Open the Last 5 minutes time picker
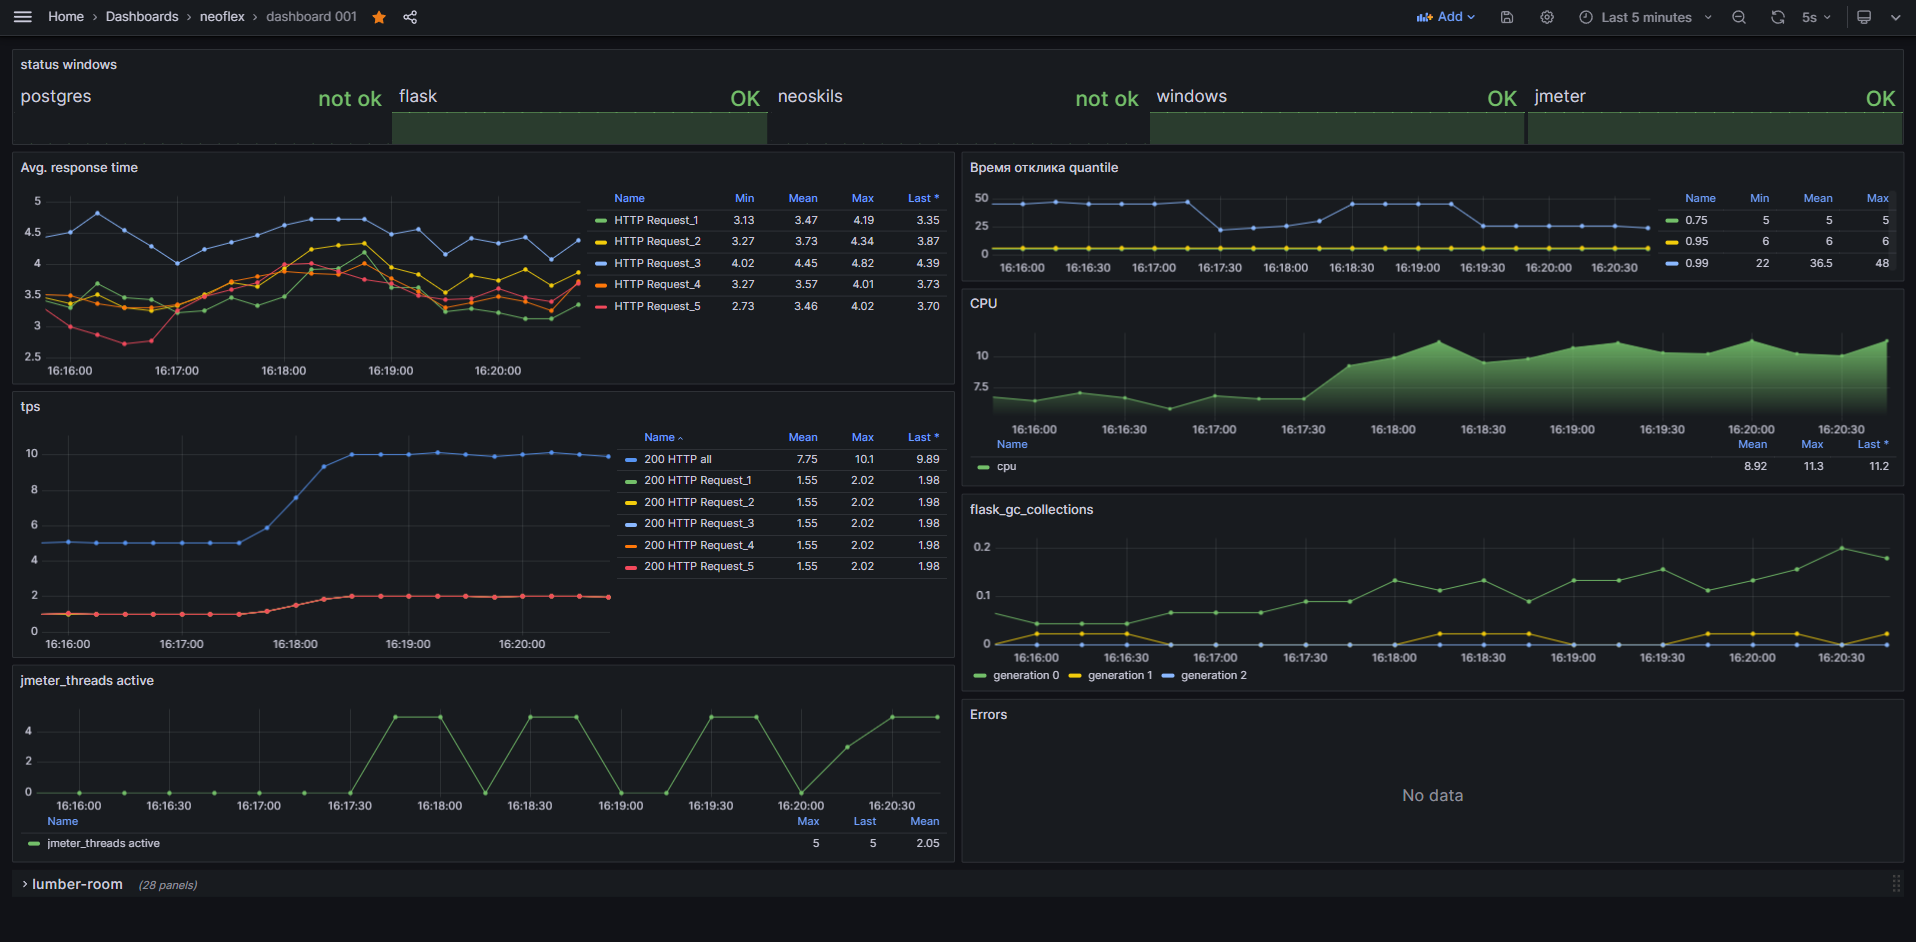The height and width of the screenshot is (942, 1916). (x=1645, y=17)
